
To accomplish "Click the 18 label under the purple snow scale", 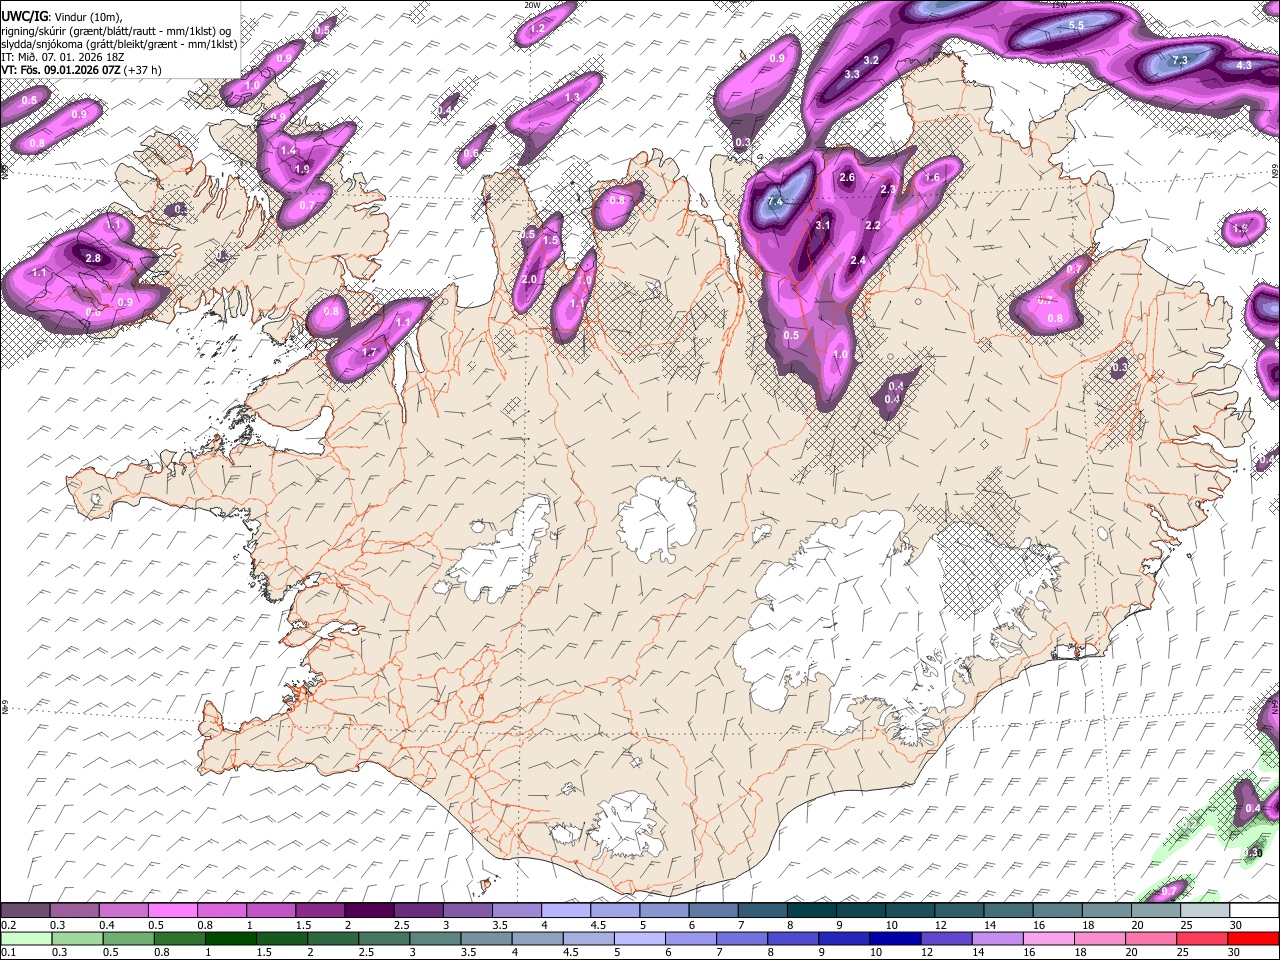I will tap(1088, 925).
